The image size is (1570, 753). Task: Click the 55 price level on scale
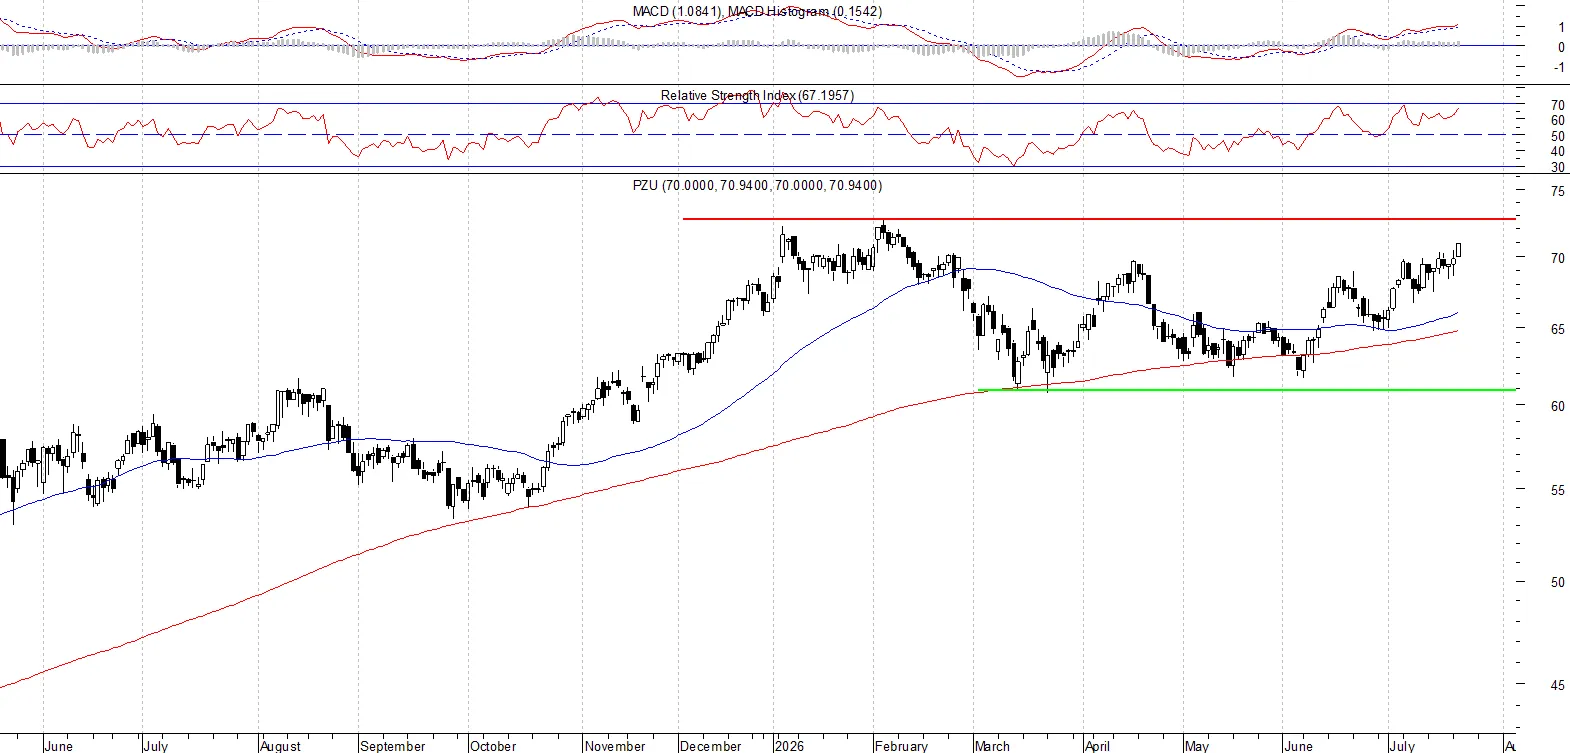1558,490
